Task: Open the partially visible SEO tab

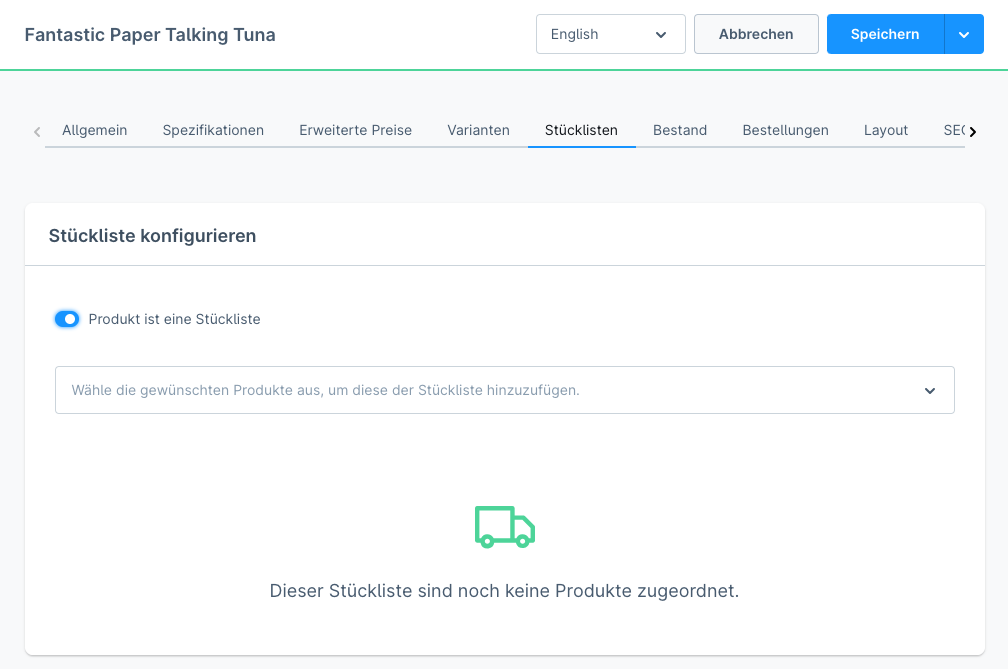Action: pyautogui.click(x=954, y=130)
